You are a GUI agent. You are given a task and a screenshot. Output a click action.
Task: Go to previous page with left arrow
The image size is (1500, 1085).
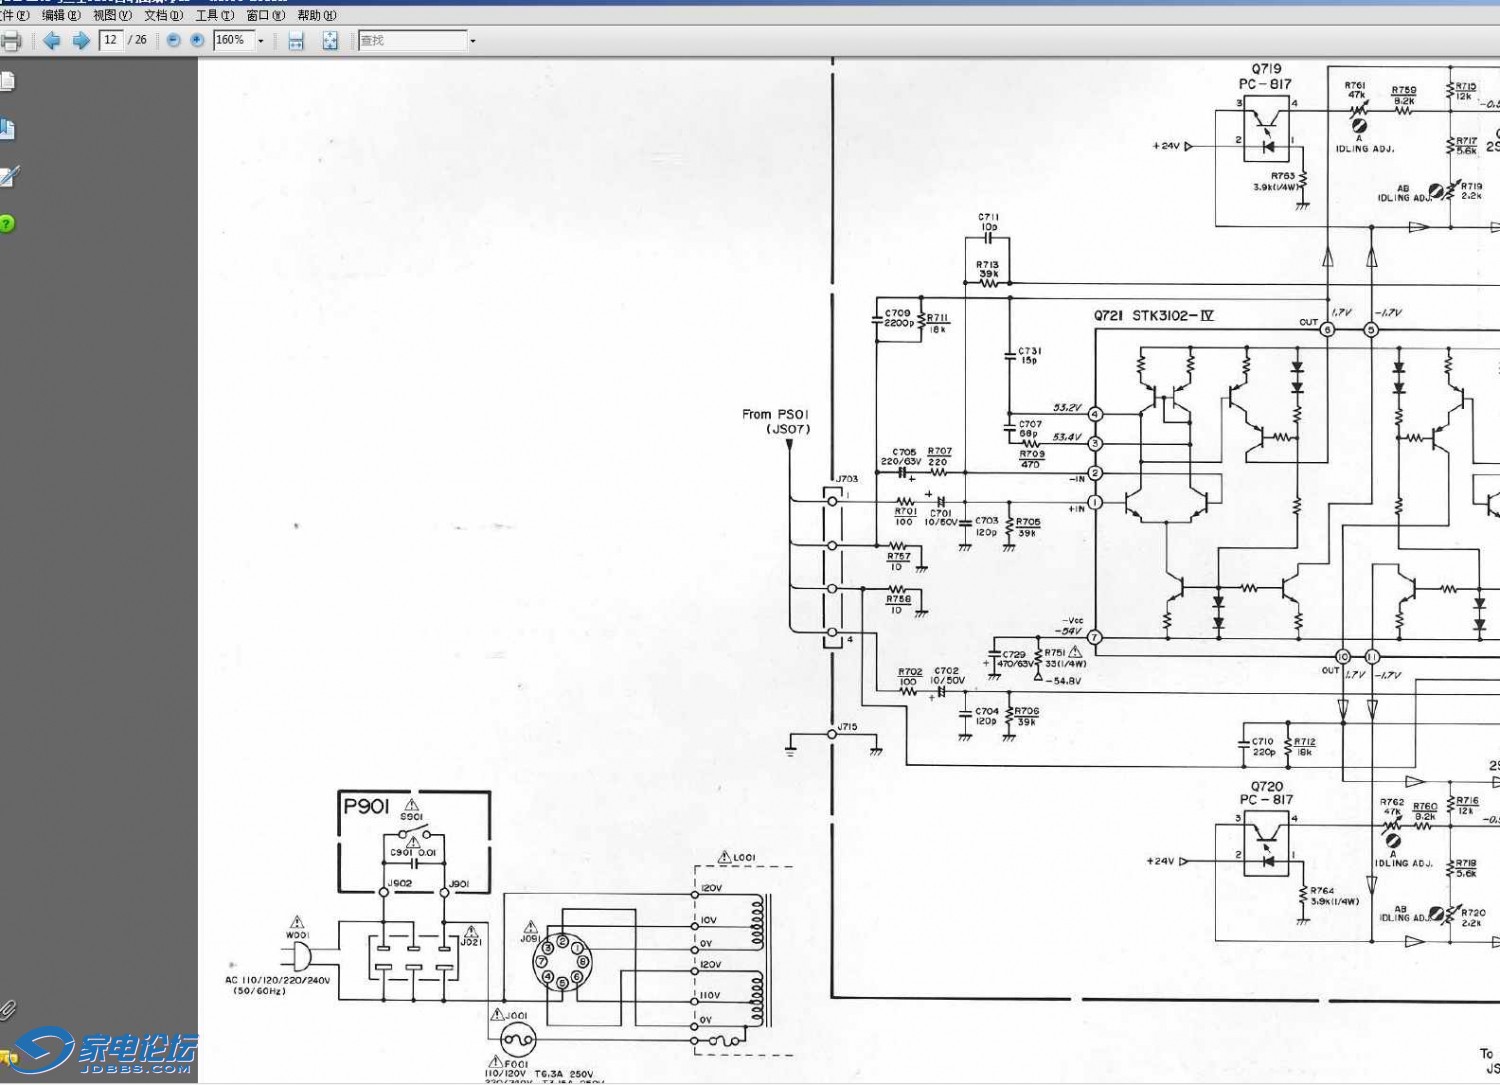coord(52,41)
